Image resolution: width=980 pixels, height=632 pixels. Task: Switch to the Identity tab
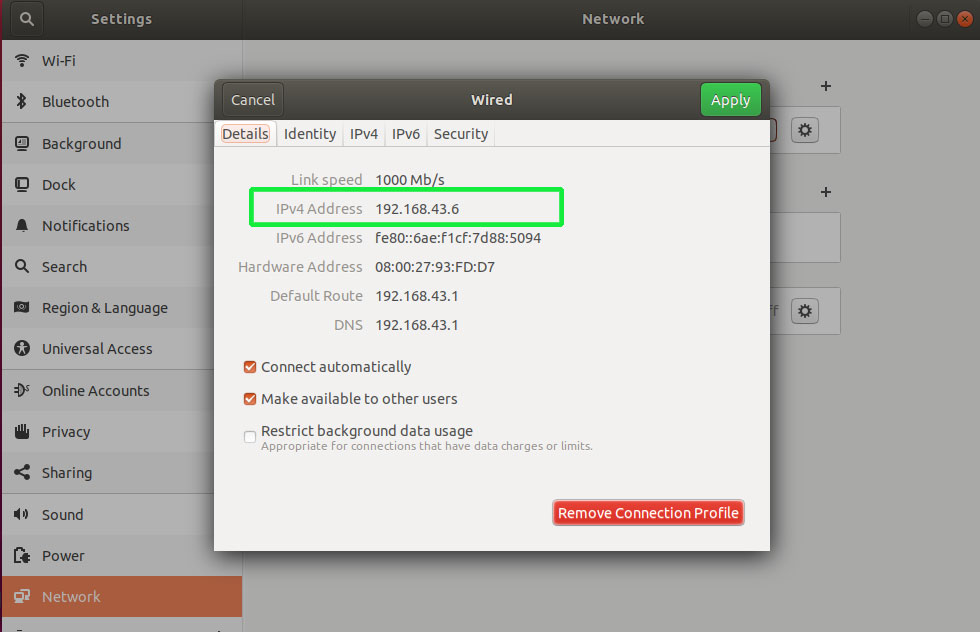310,134
